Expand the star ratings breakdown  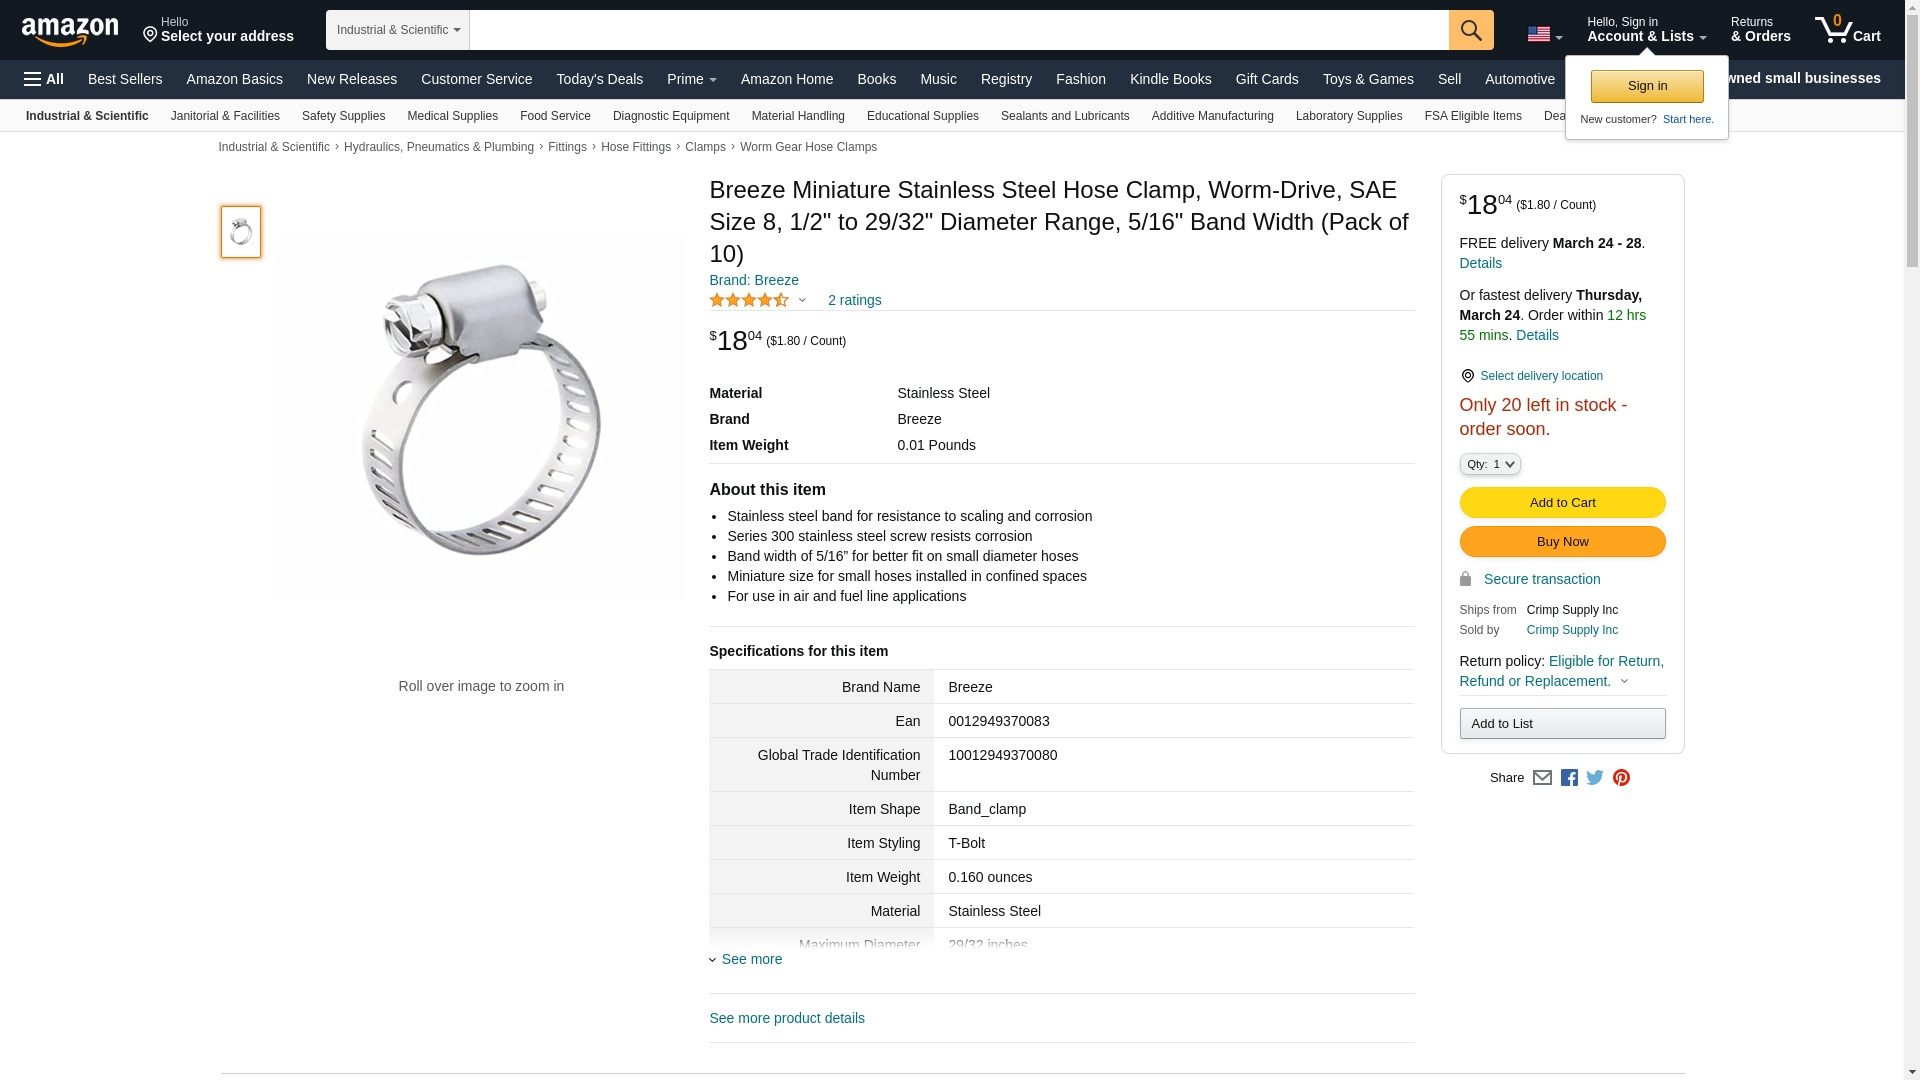click(x=802, y=300)
